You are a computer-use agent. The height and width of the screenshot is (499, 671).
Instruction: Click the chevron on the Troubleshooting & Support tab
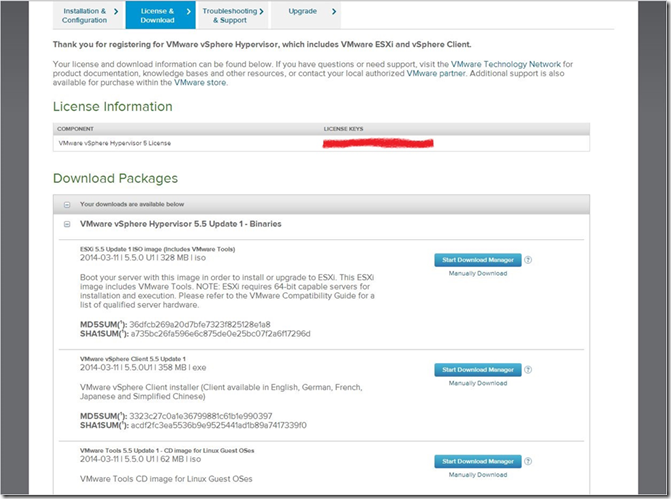point(261,12)
